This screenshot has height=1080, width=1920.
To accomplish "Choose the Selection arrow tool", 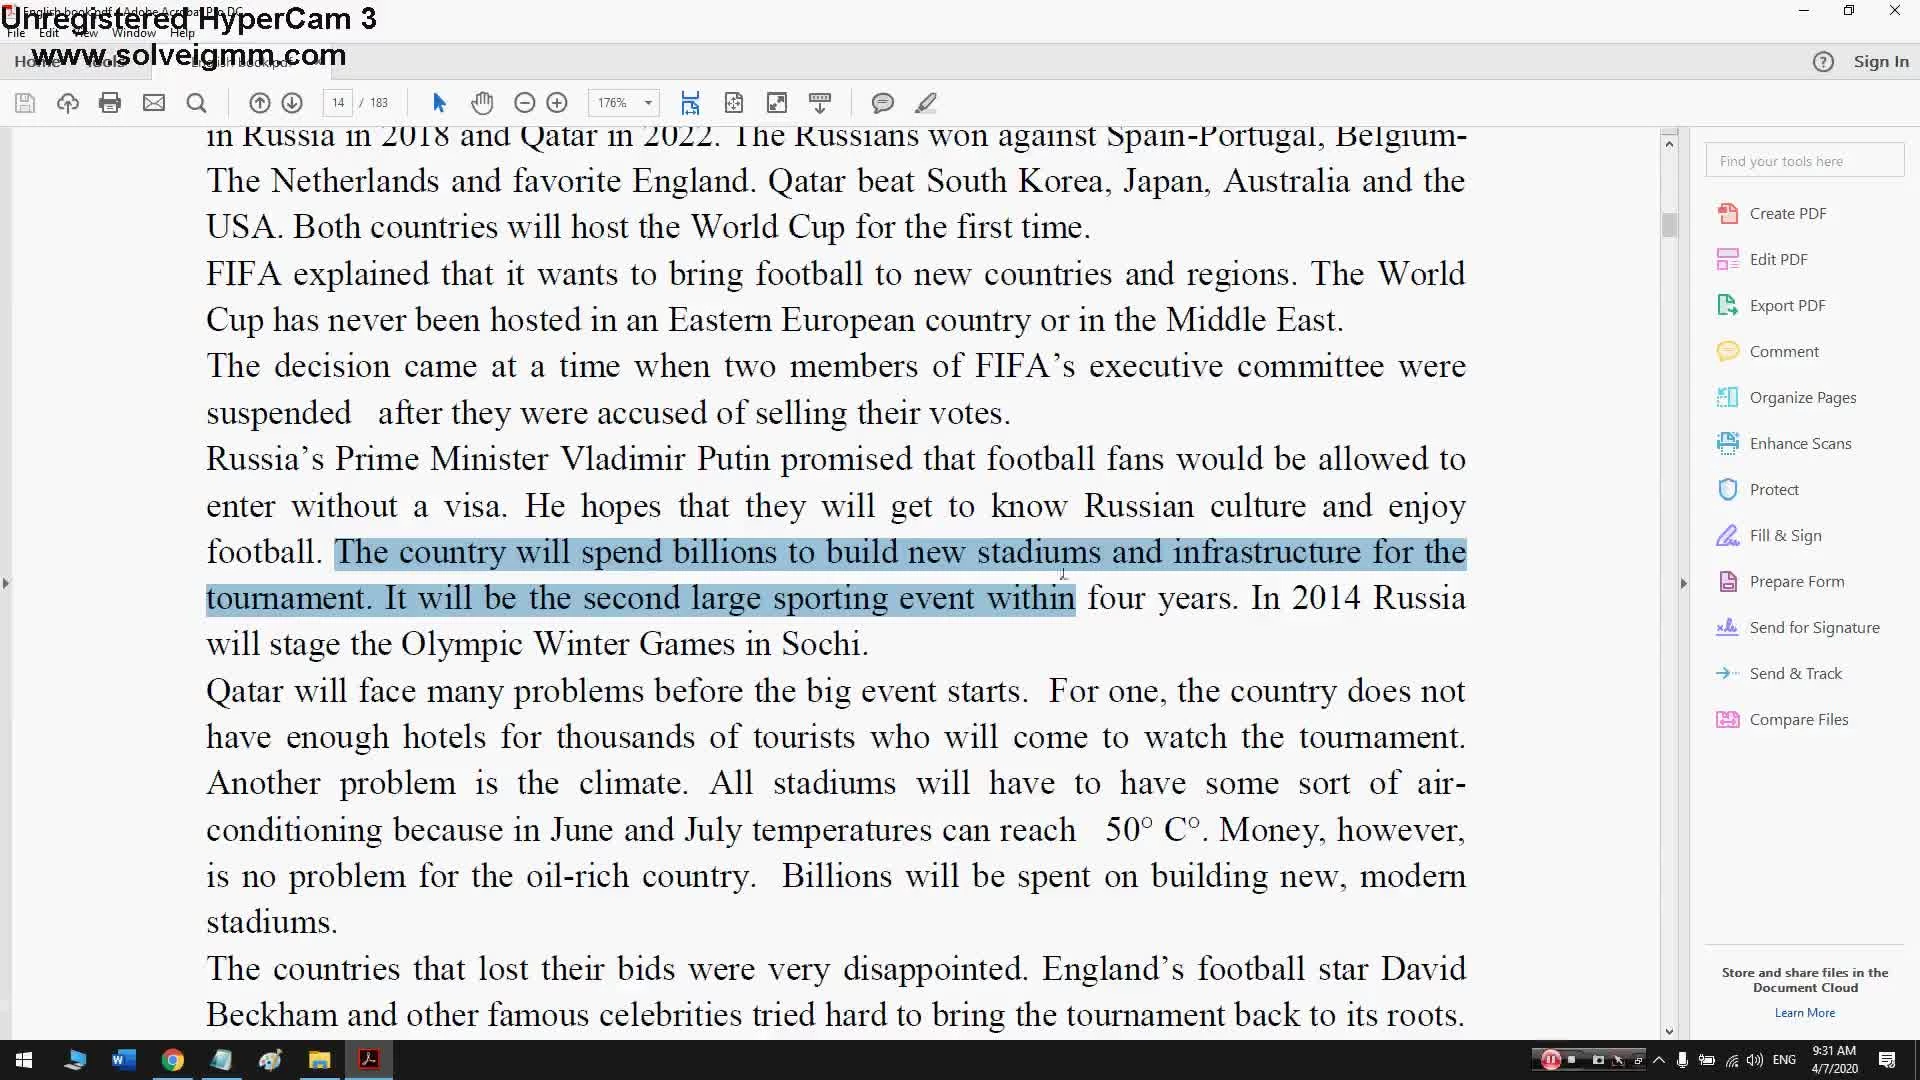I will click(439, 103).
